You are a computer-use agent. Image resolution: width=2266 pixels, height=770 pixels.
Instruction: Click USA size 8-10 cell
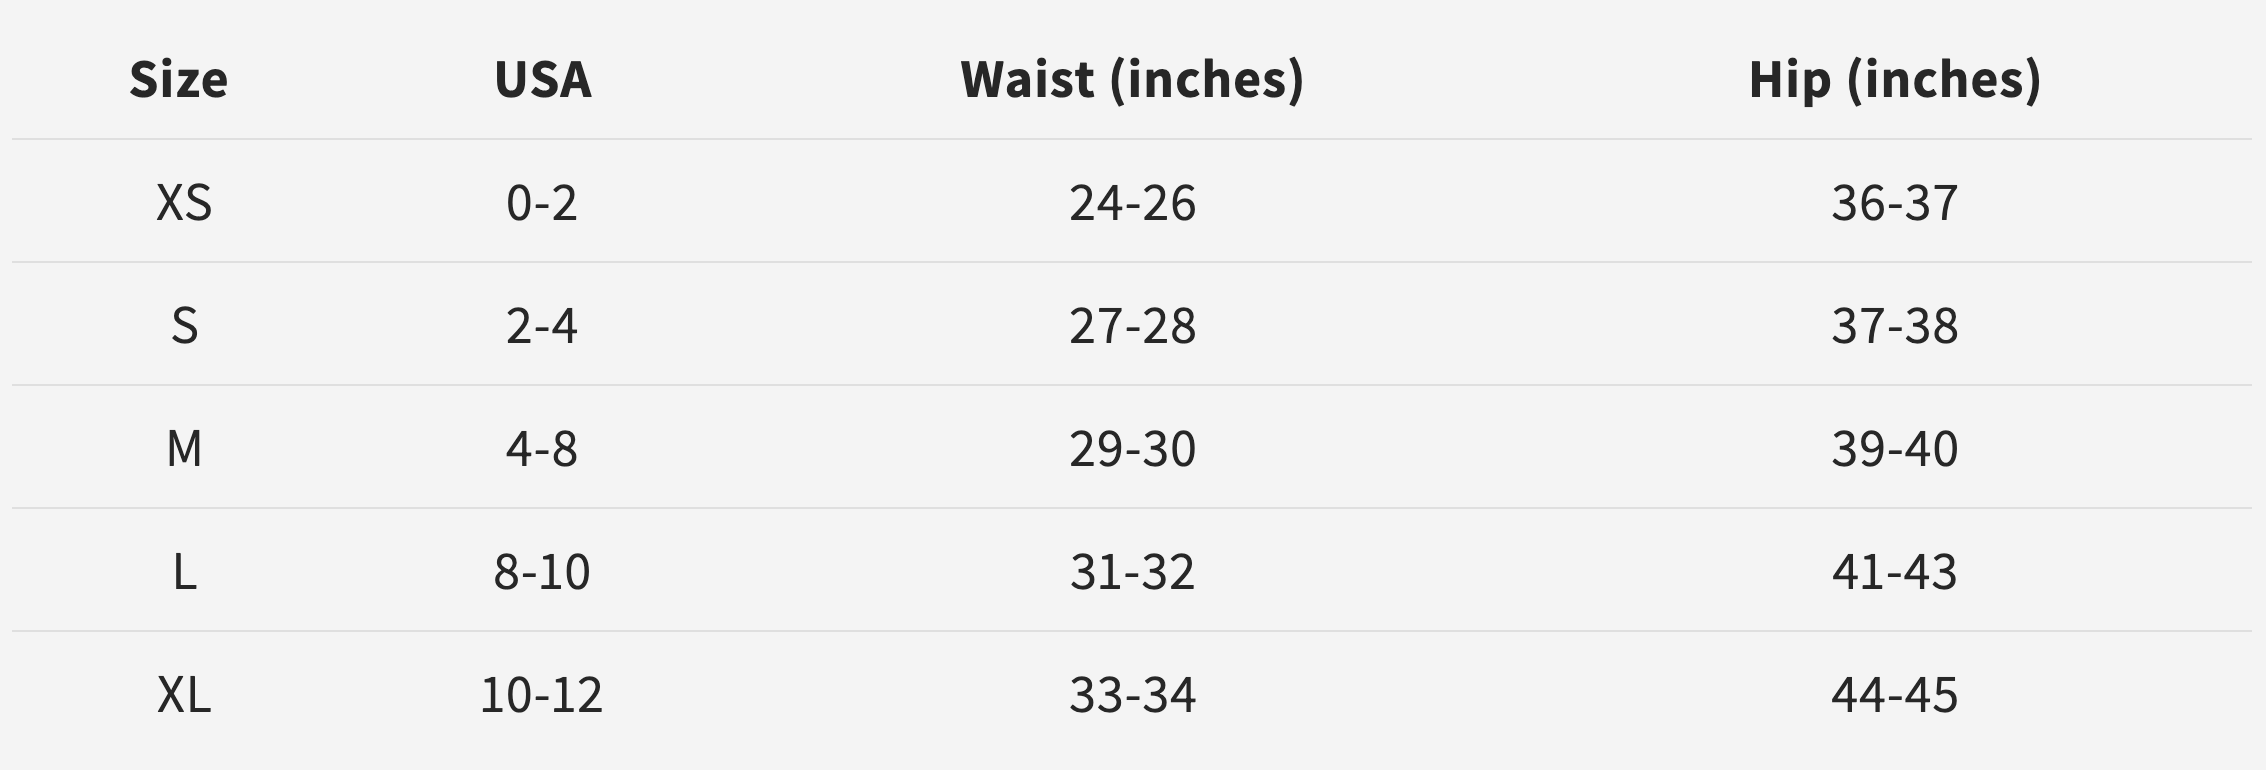[542, 572]
